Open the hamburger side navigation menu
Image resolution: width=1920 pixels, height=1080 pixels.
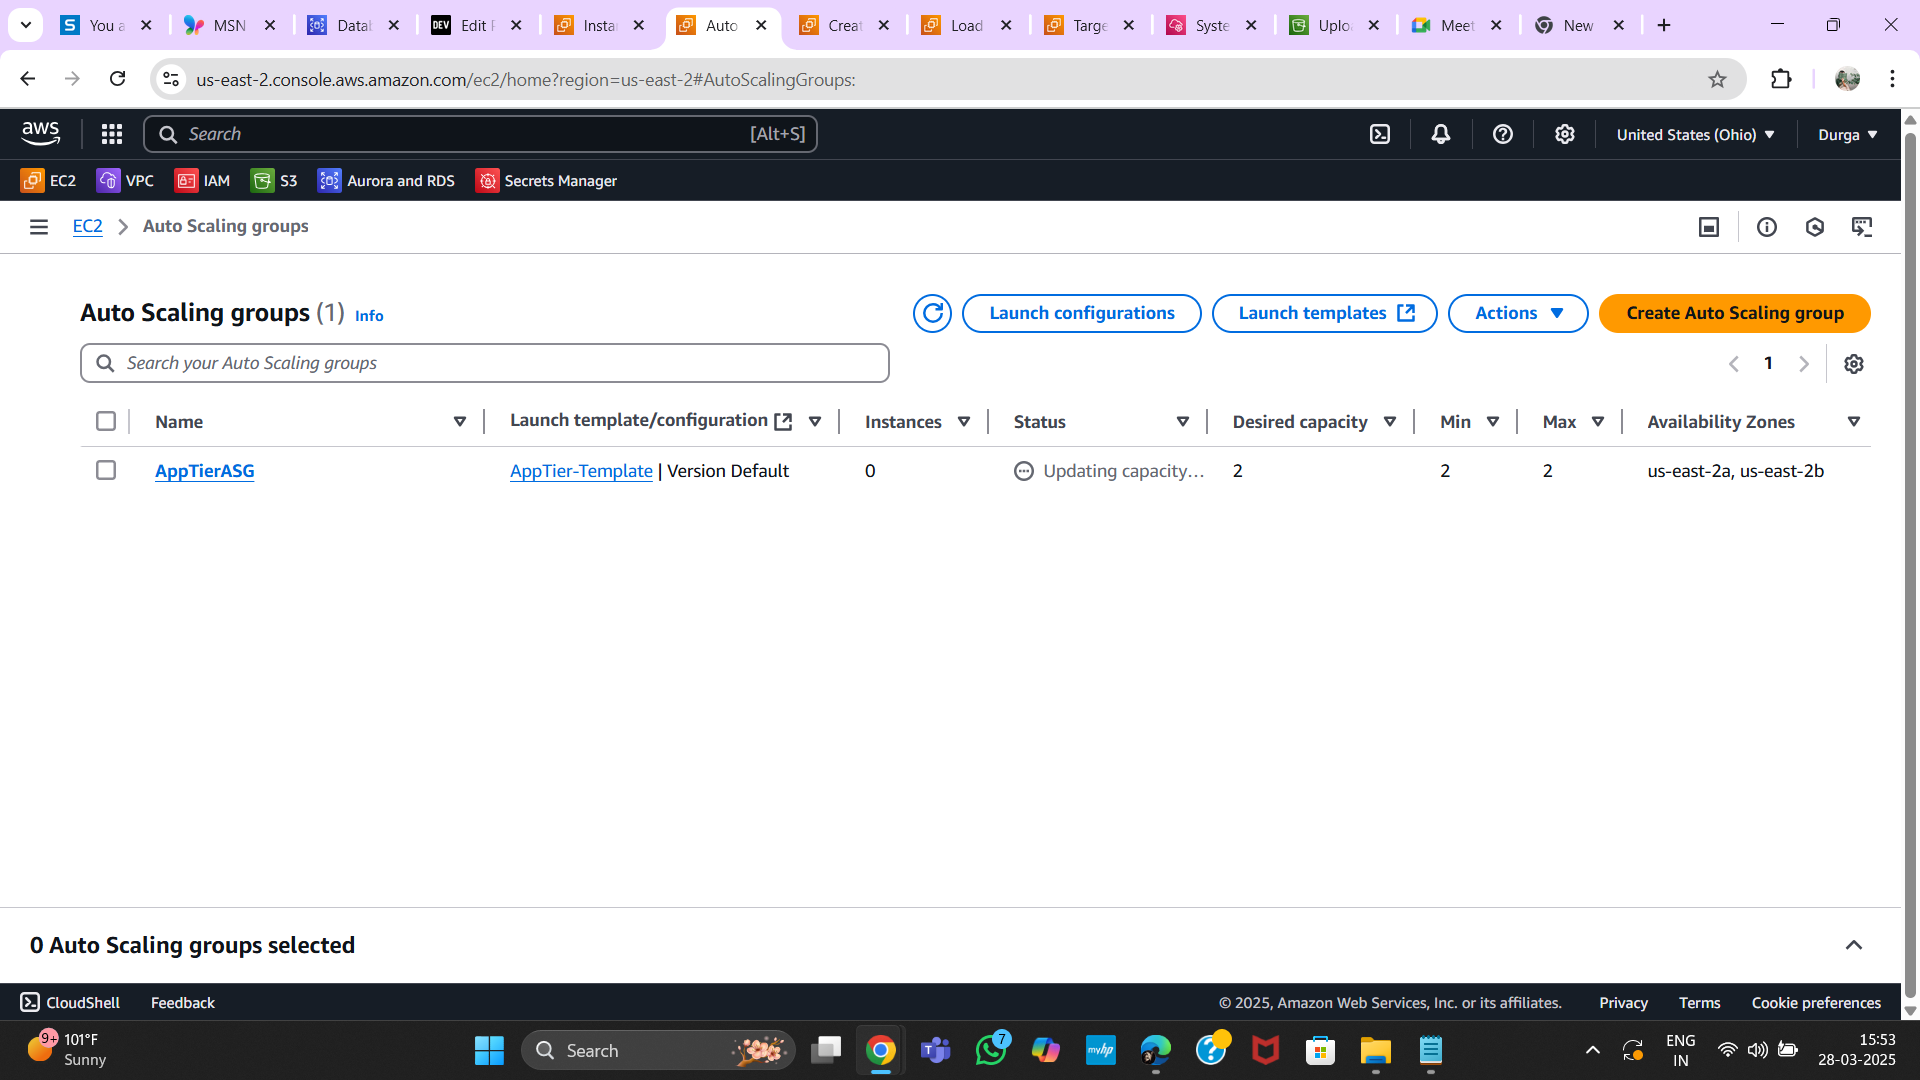coord(39,227)
